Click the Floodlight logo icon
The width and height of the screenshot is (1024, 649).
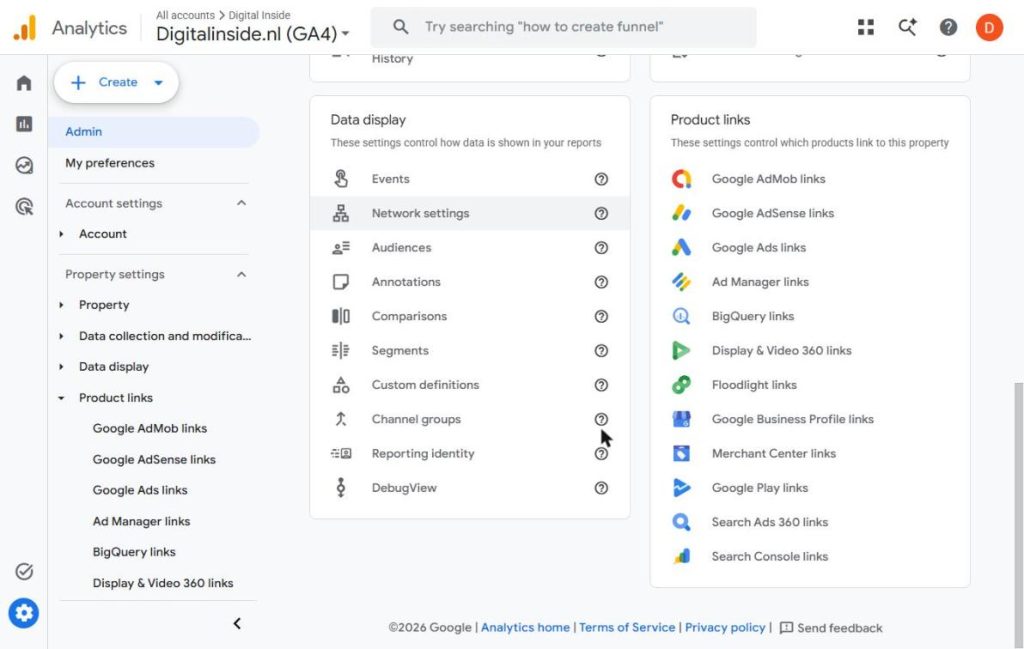pos(681,385)
